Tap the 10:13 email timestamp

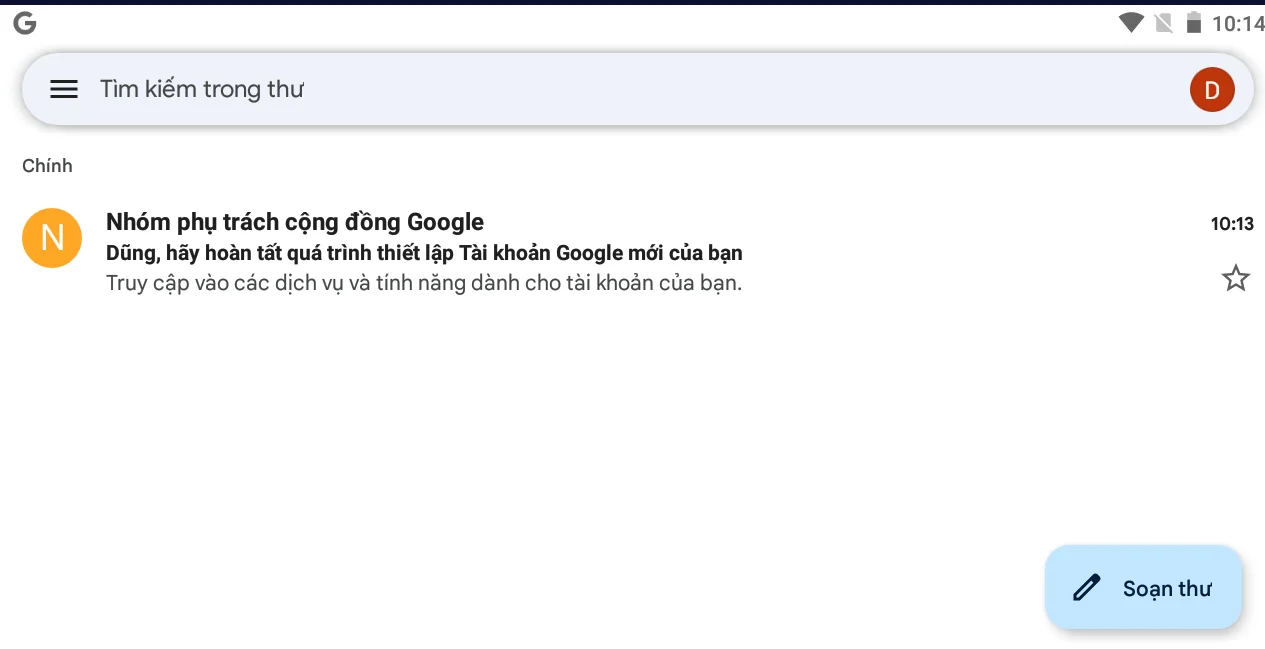pyautogui.click(x=1232, y=224)
